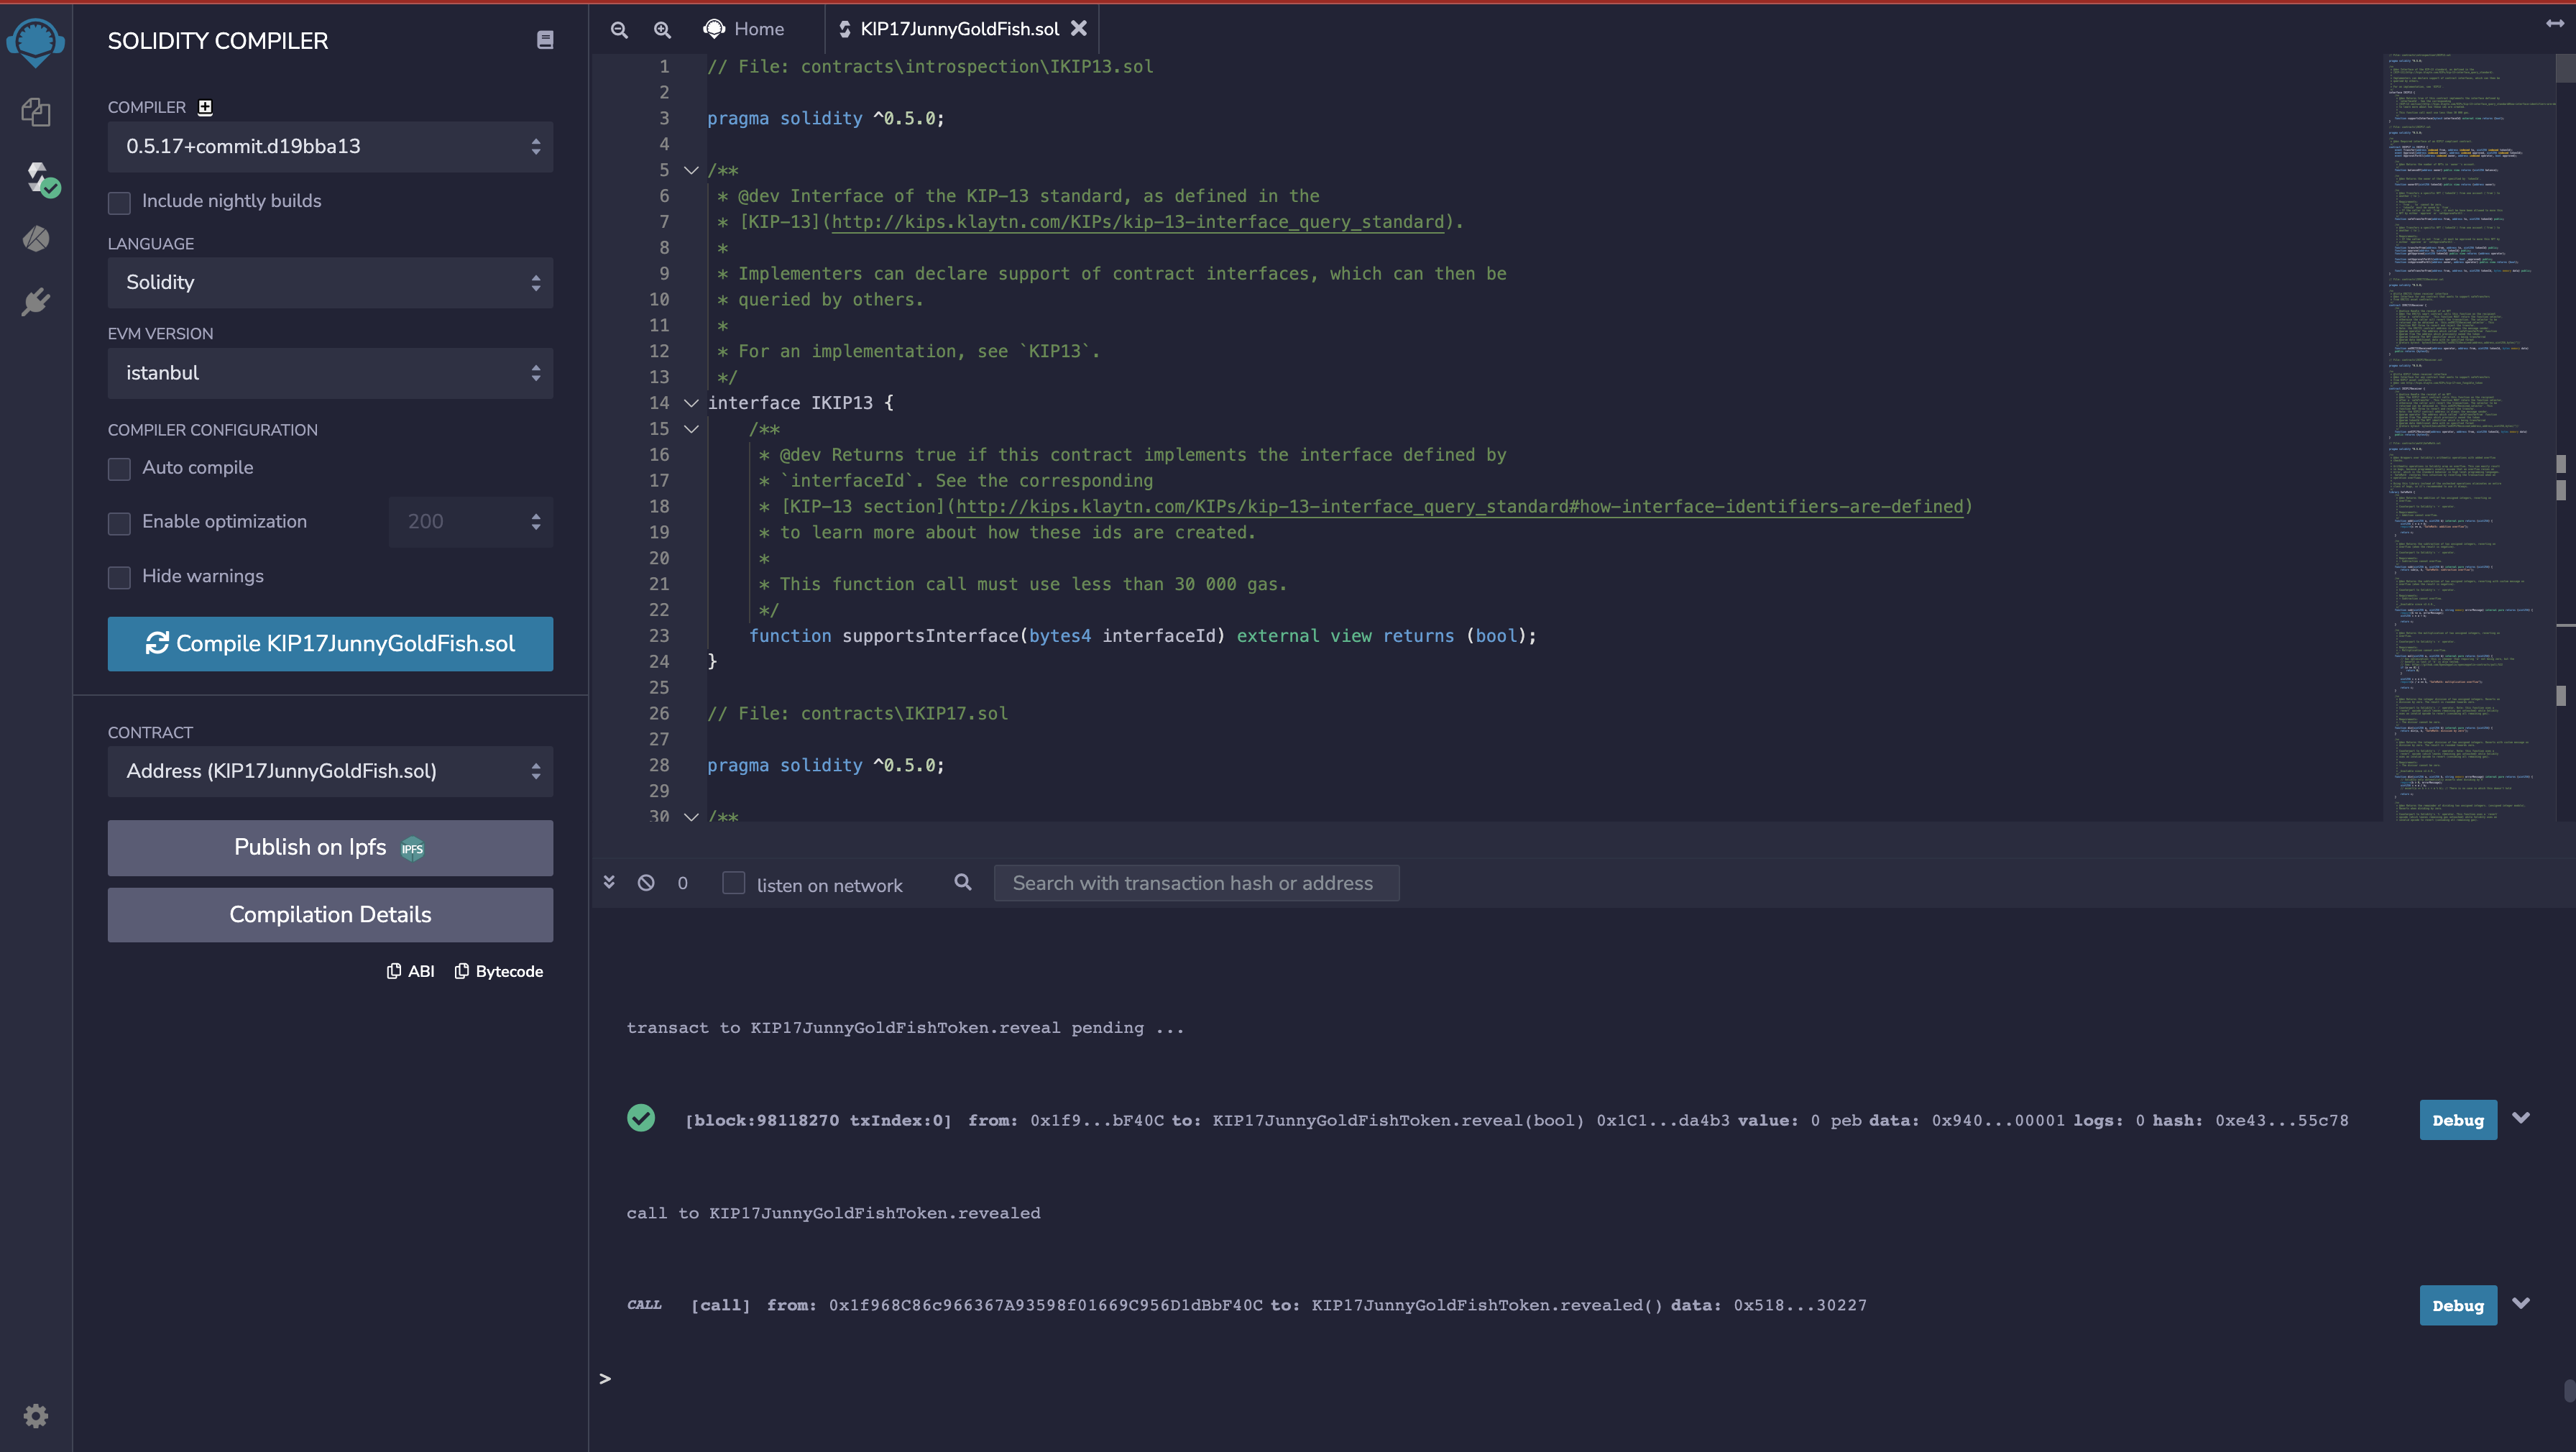The height and width of the screenshot is (1452, 2576).
Task: Open Deploy & run transactions icon
Action: pos(36,239)
